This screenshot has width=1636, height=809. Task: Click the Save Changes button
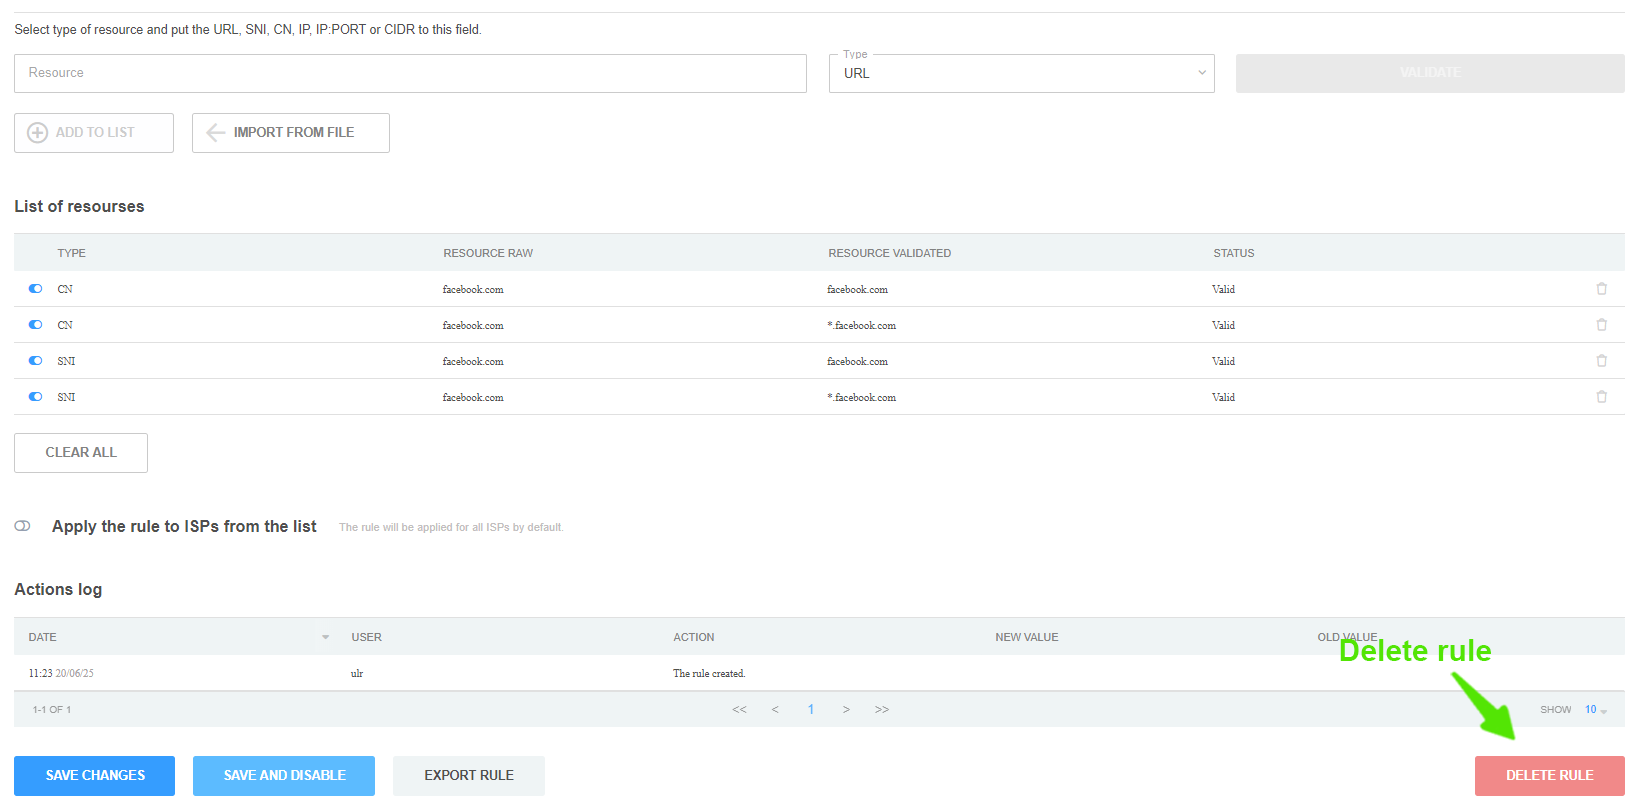tap(95, 776)
